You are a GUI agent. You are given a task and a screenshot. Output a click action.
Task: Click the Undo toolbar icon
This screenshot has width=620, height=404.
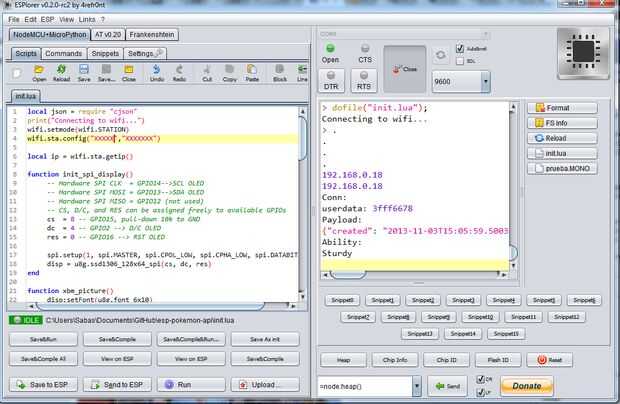point(157,70)
